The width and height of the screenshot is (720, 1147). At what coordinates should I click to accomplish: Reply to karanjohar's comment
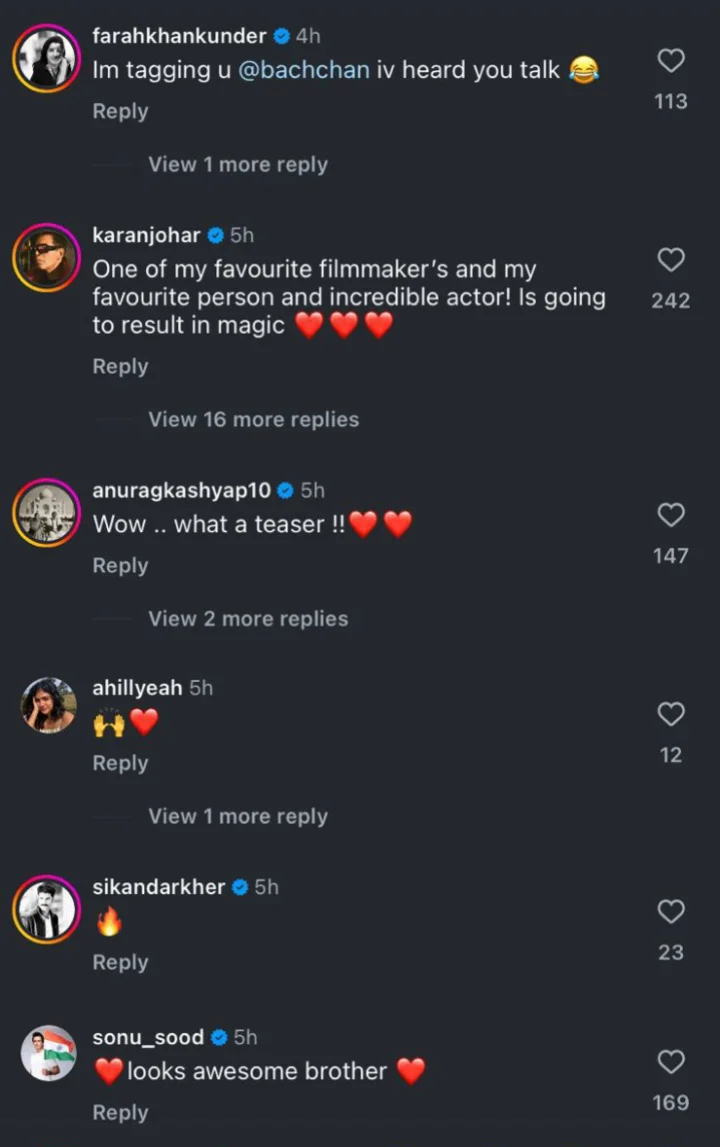pyautogui.click(x=120, y=367)
